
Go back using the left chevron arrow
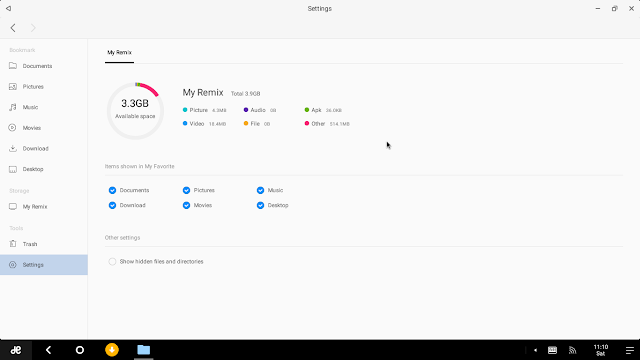13,28
